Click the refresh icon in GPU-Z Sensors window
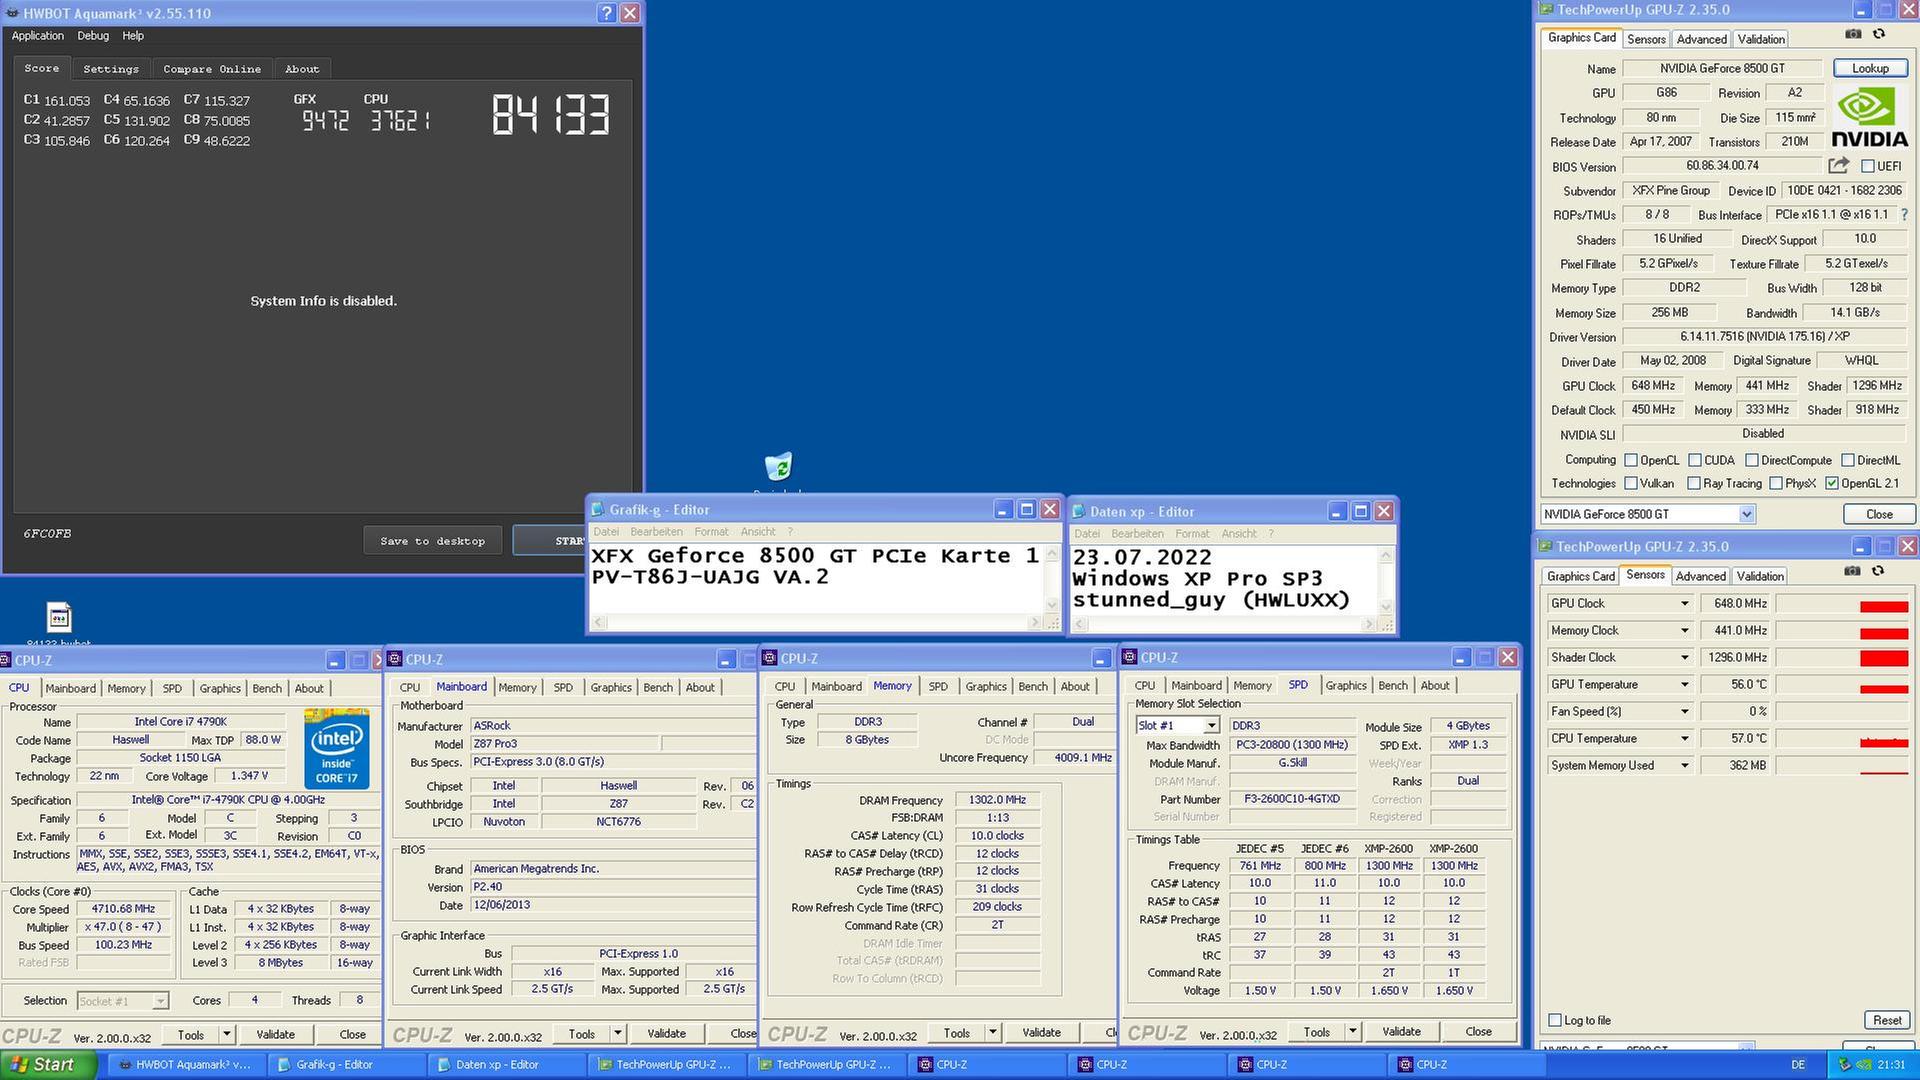The width and height of the screenshot is (1920, 1080). [x=1878, y=572]
